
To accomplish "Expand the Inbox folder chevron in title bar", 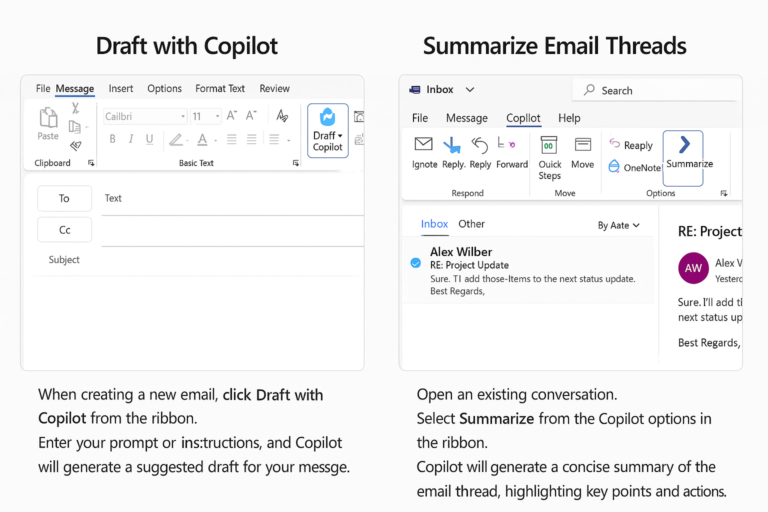I will pos(470,90).
